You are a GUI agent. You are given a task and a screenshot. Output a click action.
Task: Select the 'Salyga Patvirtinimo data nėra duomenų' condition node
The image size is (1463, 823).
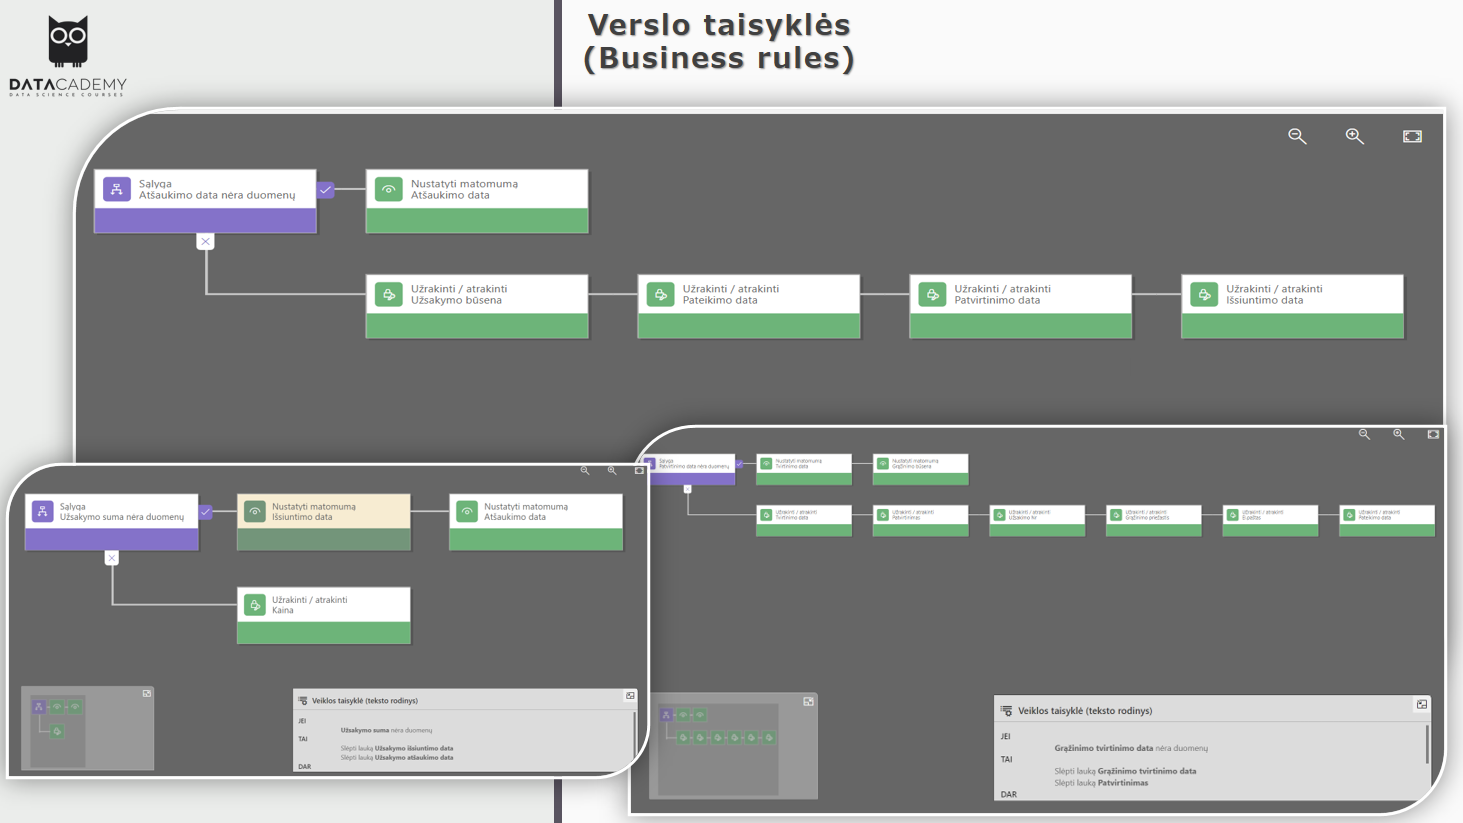pyautogui.click(x=689, y=470)
